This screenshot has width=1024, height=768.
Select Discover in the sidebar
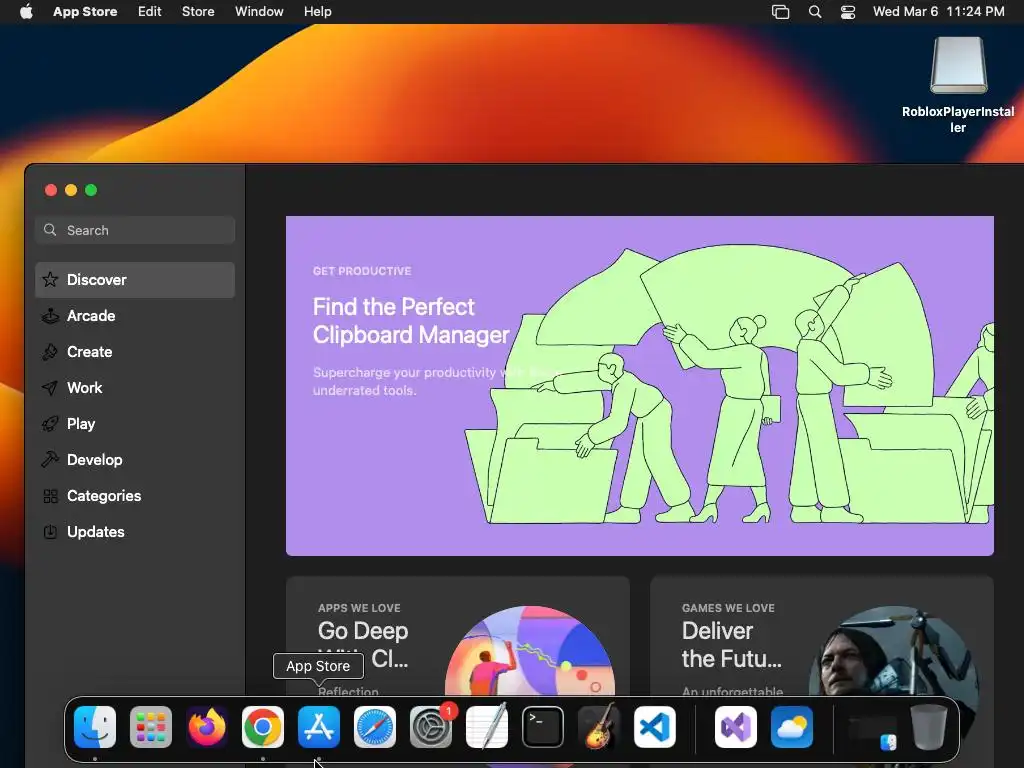(x=135, y=280)
